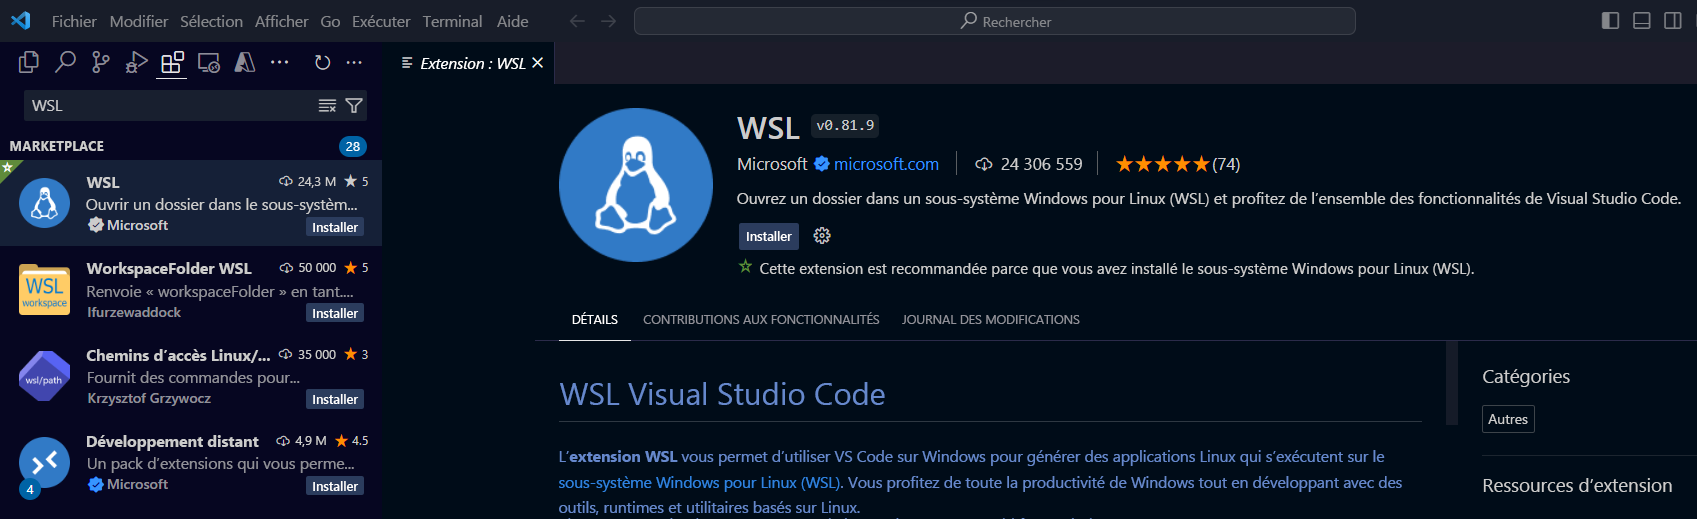Select Développement distant extension pack

point(191,462)
